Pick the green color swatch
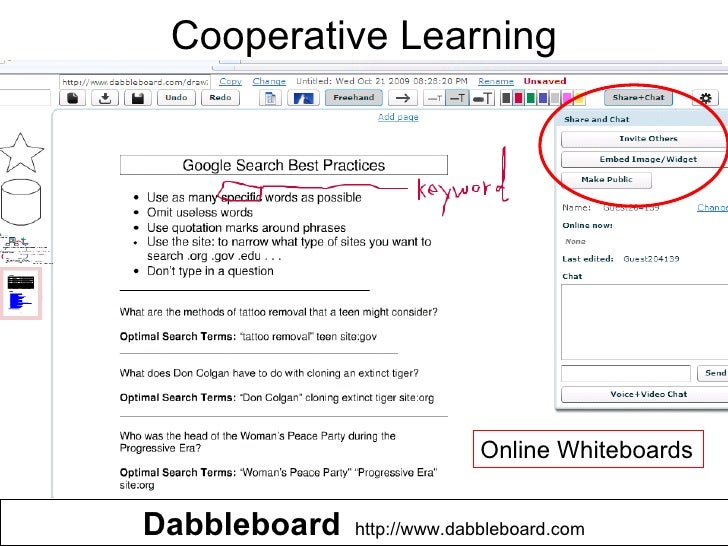 click(531, 98)
